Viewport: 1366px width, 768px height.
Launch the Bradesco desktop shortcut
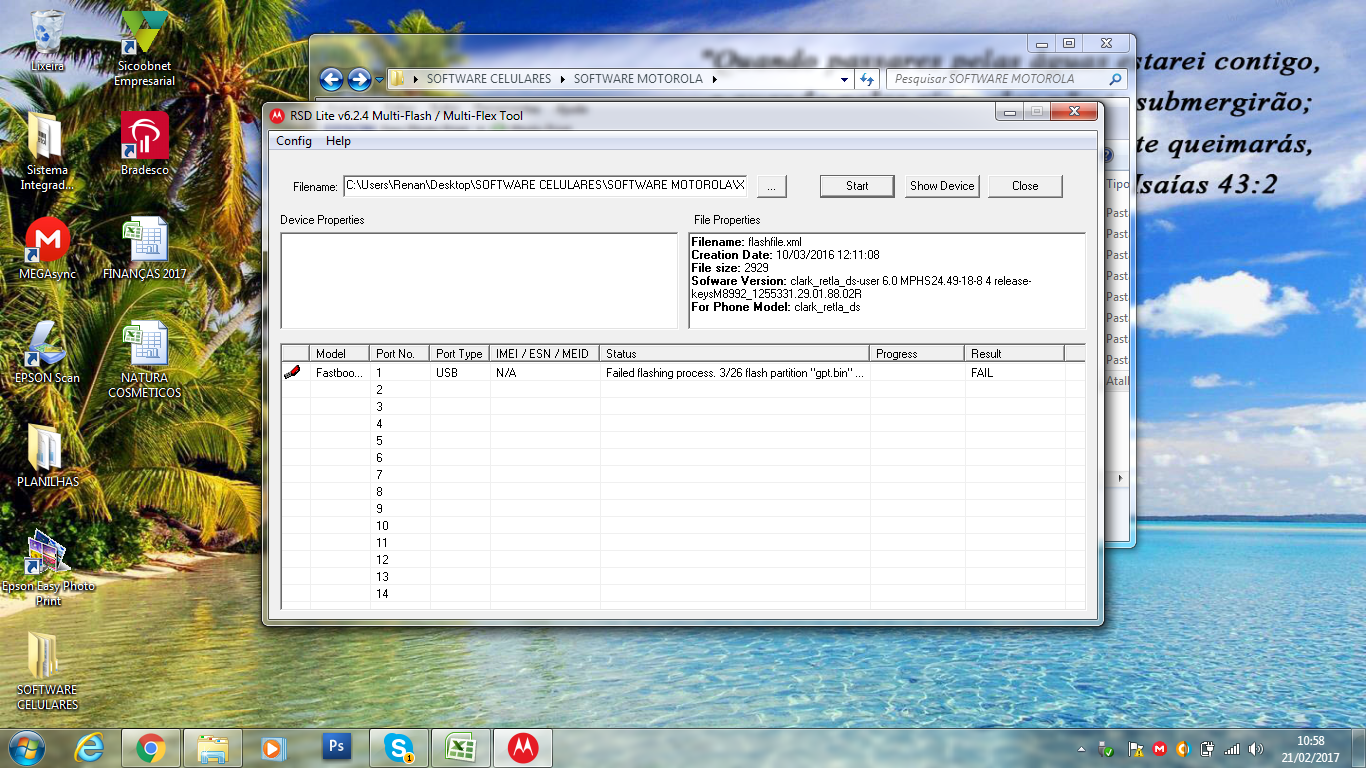pos(145,143)
